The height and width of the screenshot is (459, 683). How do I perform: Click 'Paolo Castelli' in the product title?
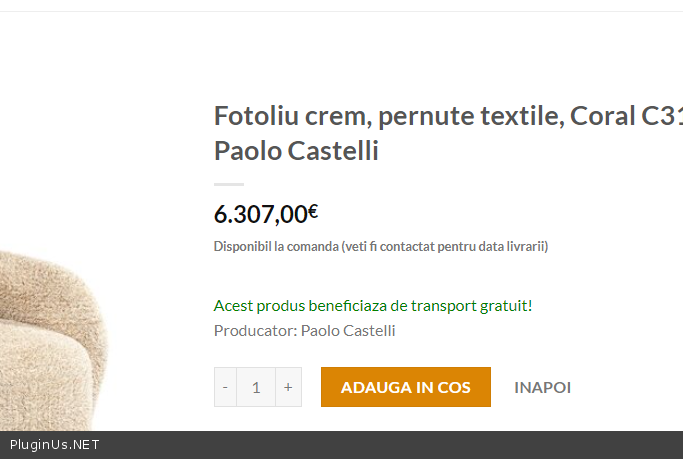[296, 152]
